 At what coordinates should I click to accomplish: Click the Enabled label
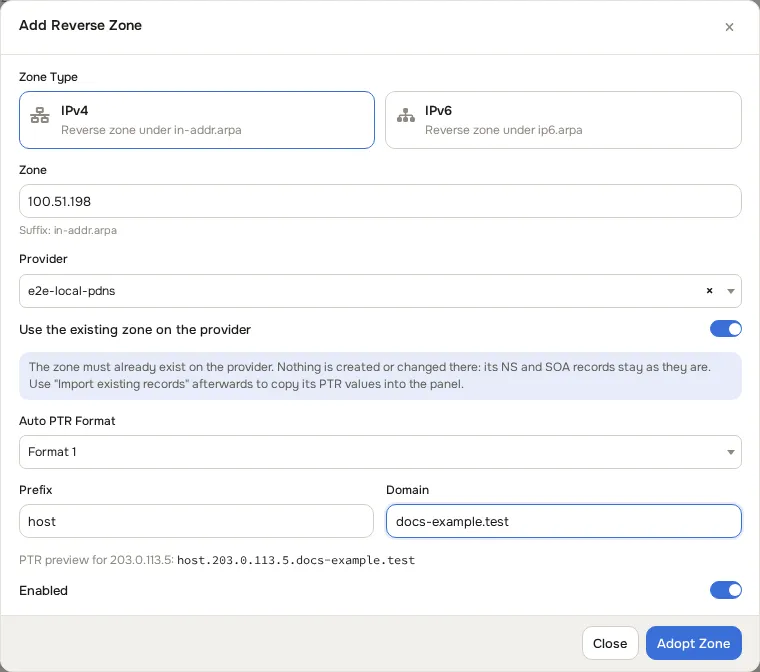tap(44, 591)
